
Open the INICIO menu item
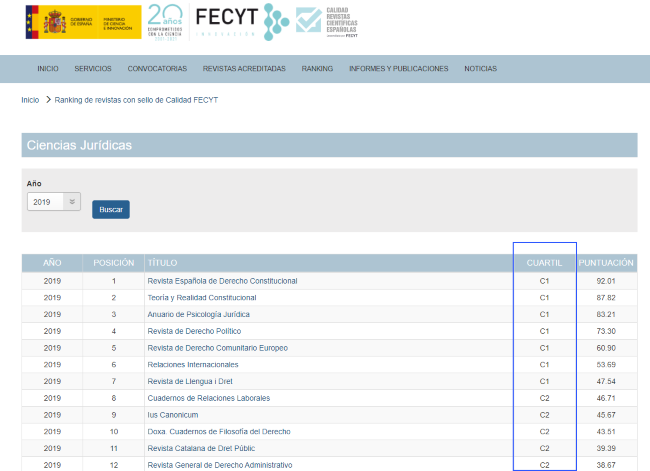click(48, 69)
